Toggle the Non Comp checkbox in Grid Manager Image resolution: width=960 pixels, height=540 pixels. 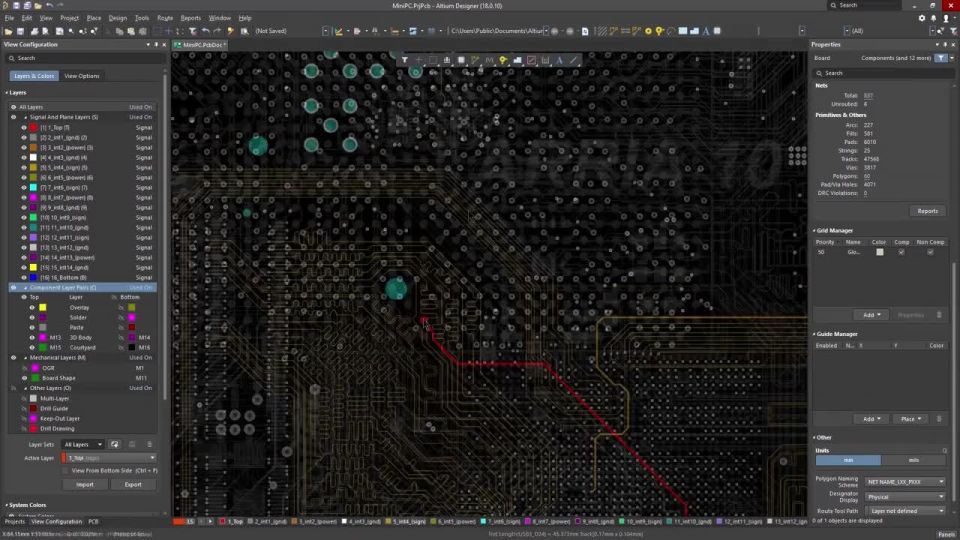930,252
